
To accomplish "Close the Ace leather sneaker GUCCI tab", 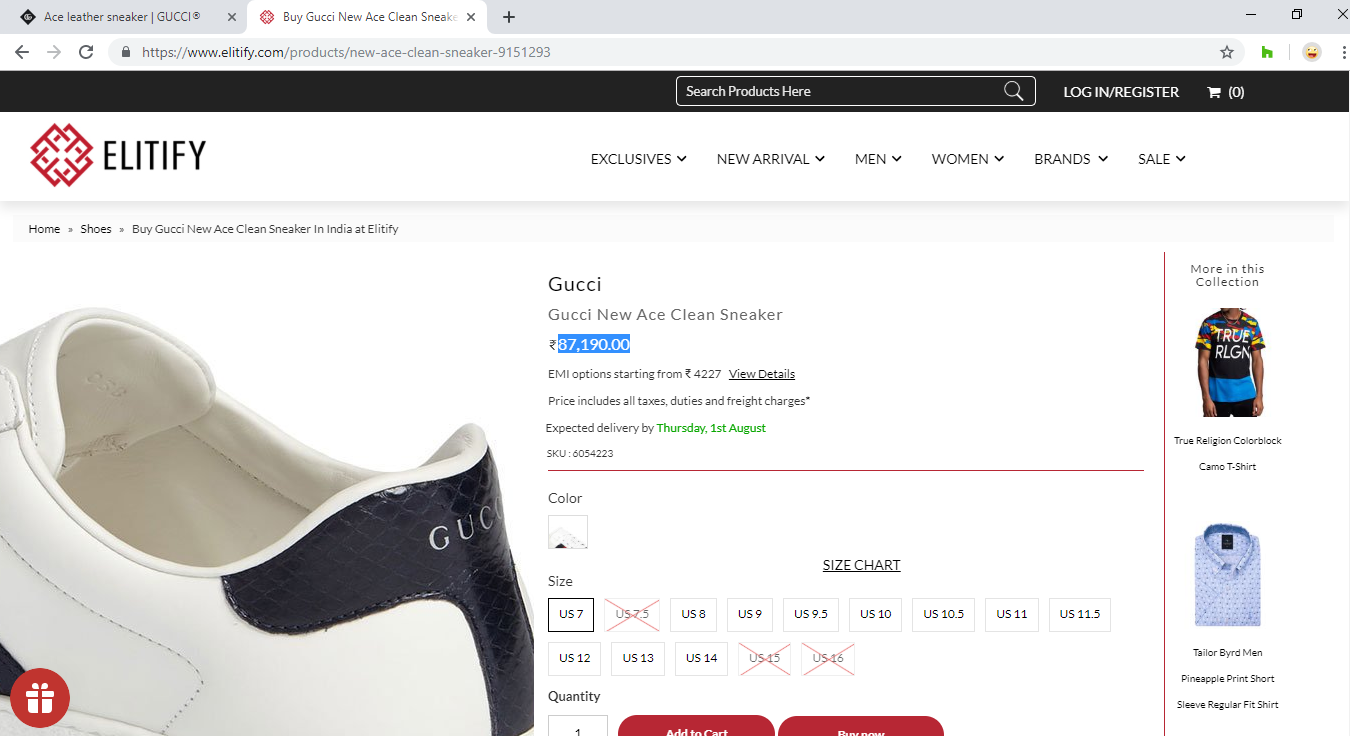I will tap(231, 17).
